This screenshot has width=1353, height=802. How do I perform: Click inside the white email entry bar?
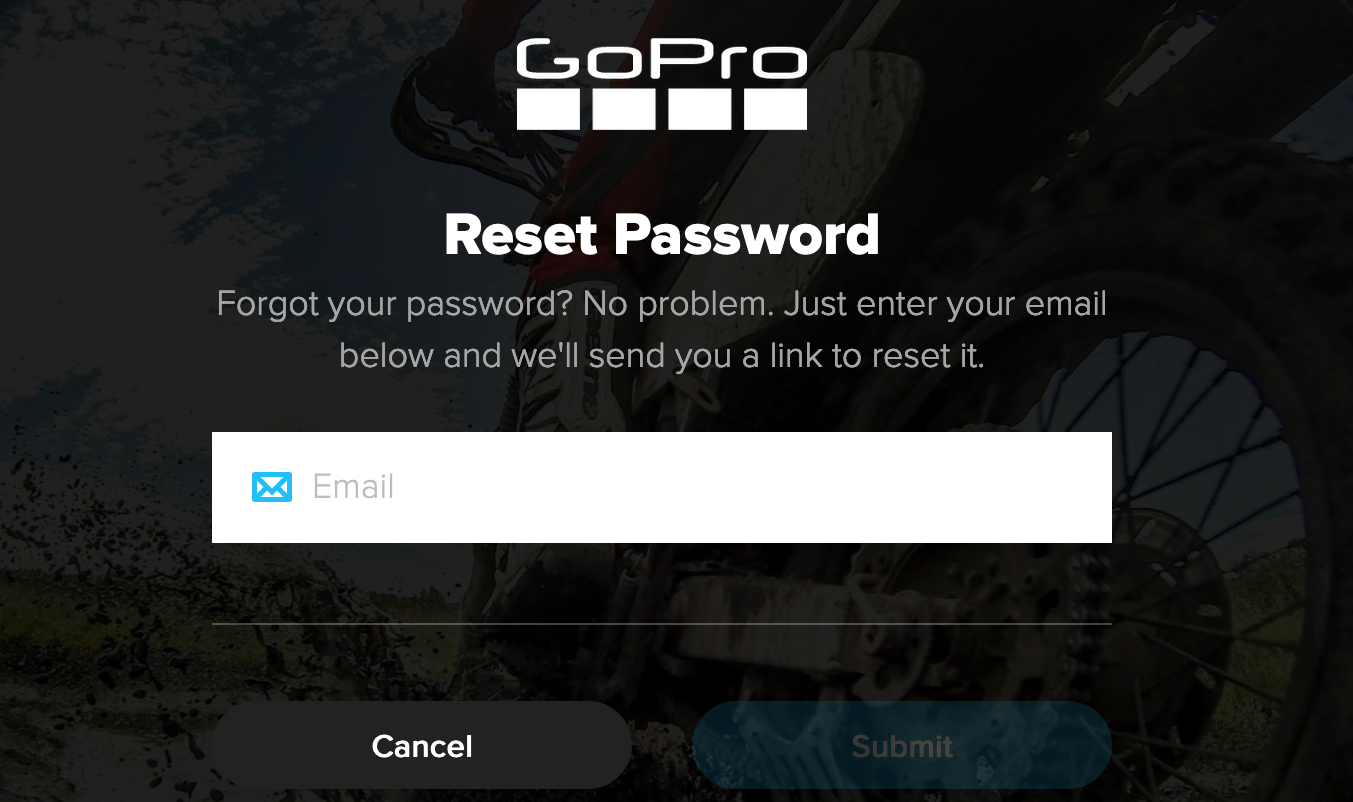click(661, 487)
